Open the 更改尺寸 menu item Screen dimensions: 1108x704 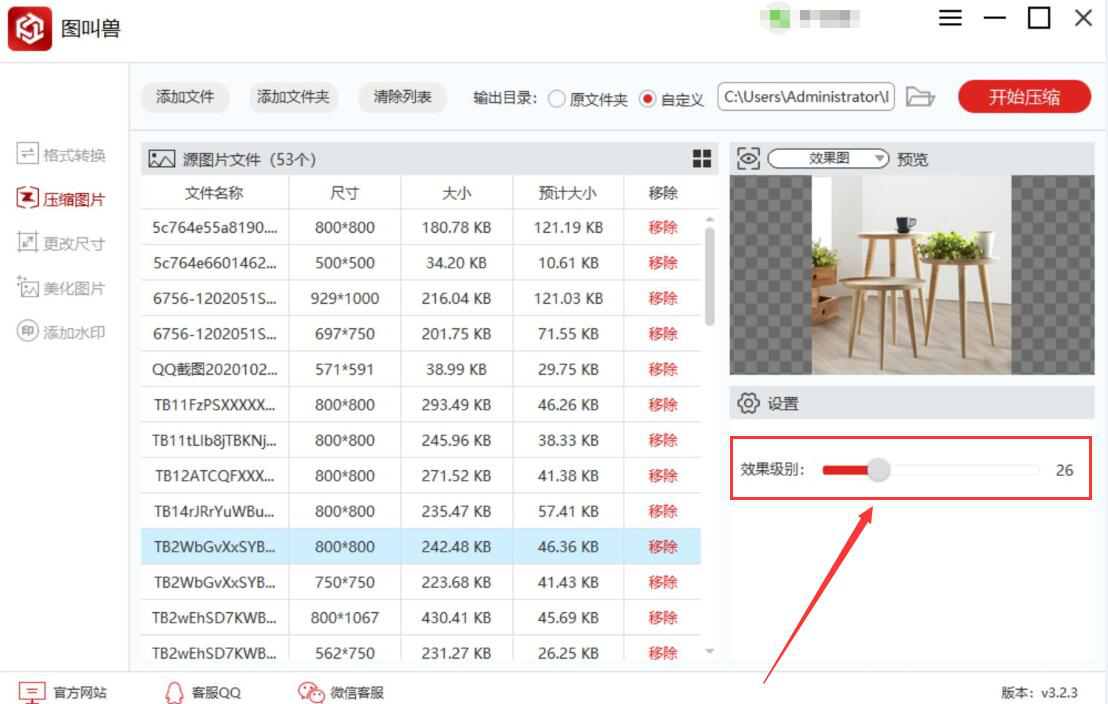pos(61,243)
